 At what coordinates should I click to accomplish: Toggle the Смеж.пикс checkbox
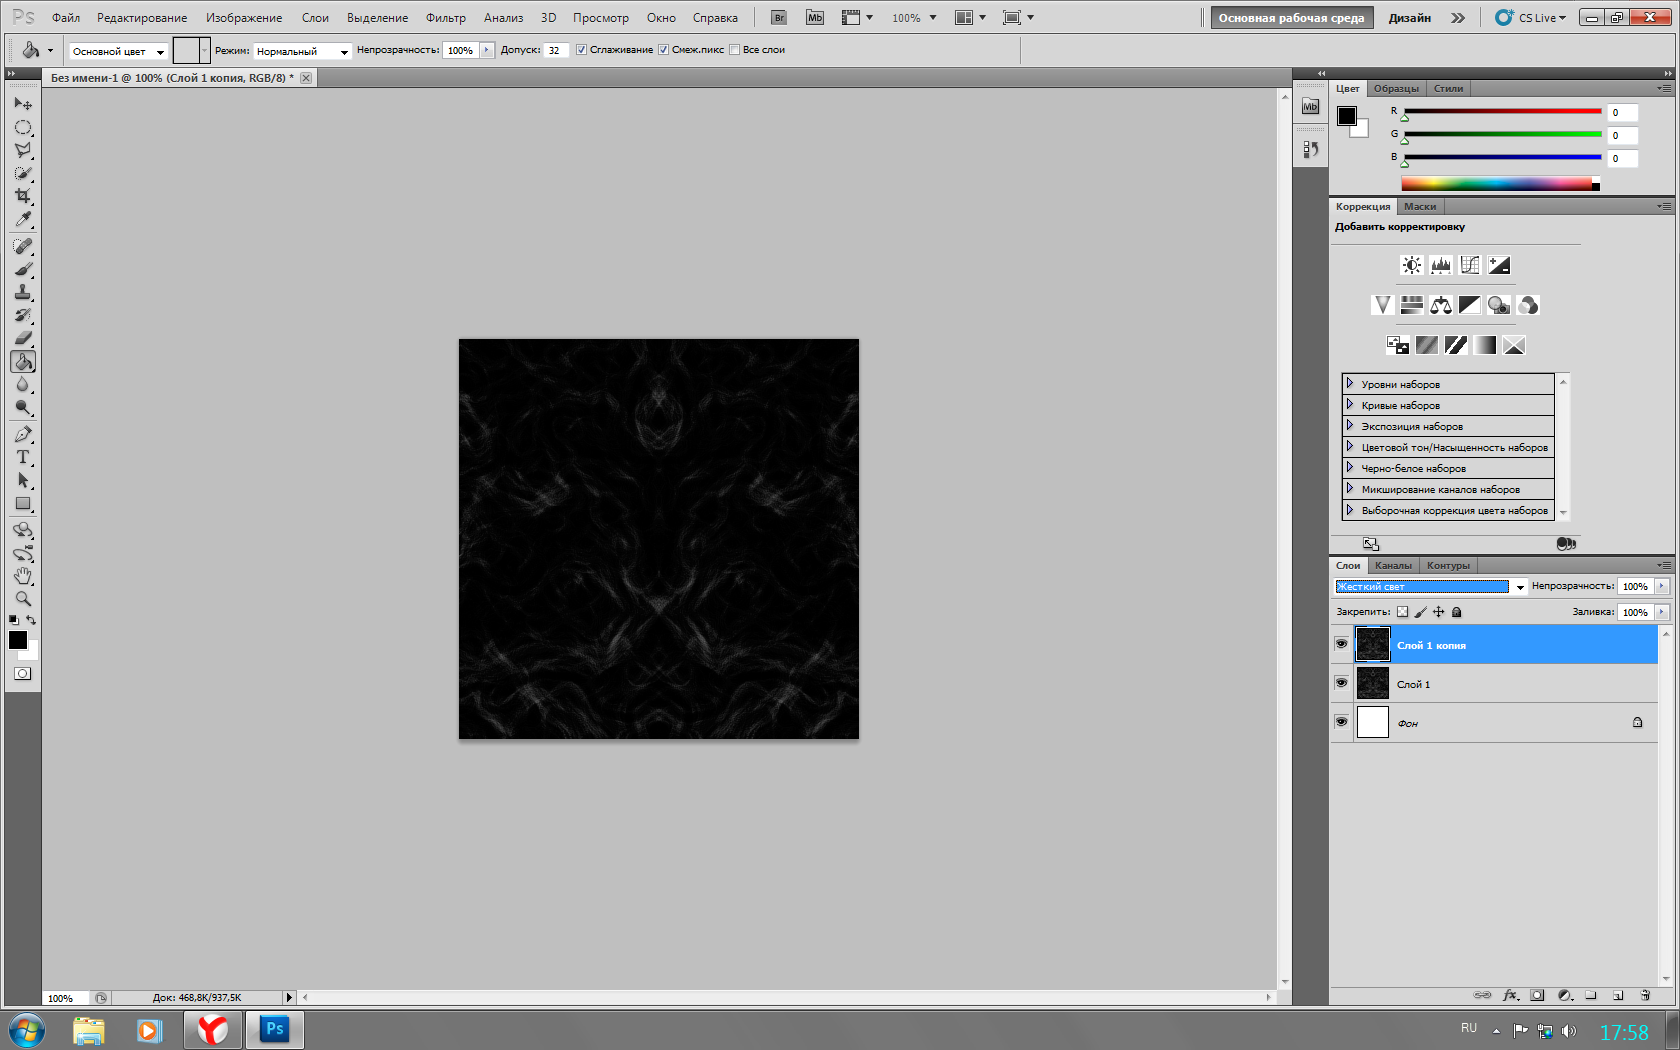(x=663, y=50)
